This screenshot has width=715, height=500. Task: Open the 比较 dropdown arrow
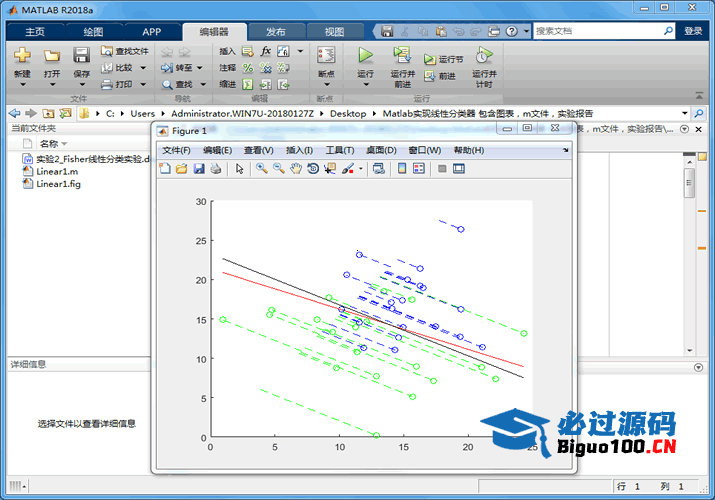[143, 68]
